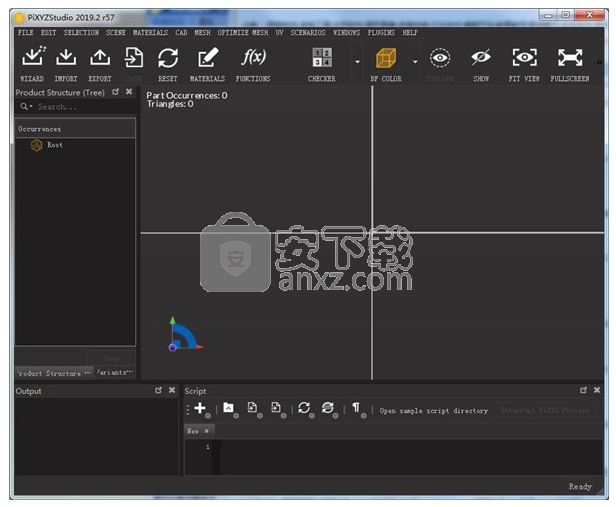Open the Scenarios menu

[308, 32]
